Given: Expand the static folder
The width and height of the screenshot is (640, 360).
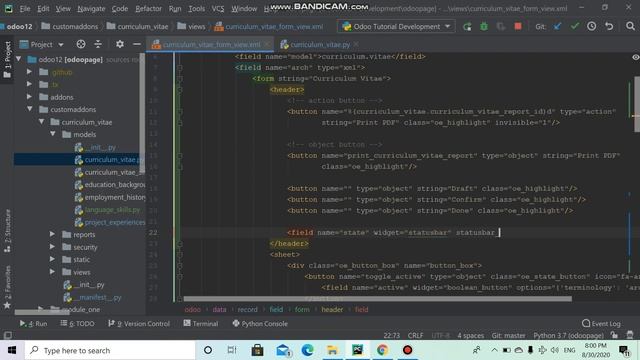Looking at the screenshot, I should pyautogui.click(x=52, y=259).
